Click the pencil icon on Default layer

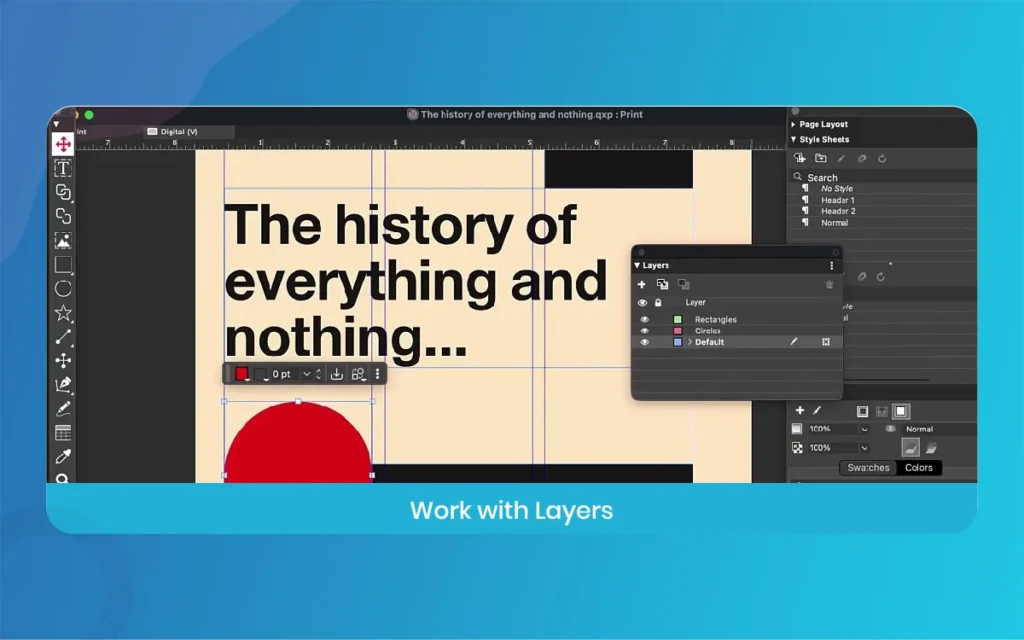[x=793, y=342]
